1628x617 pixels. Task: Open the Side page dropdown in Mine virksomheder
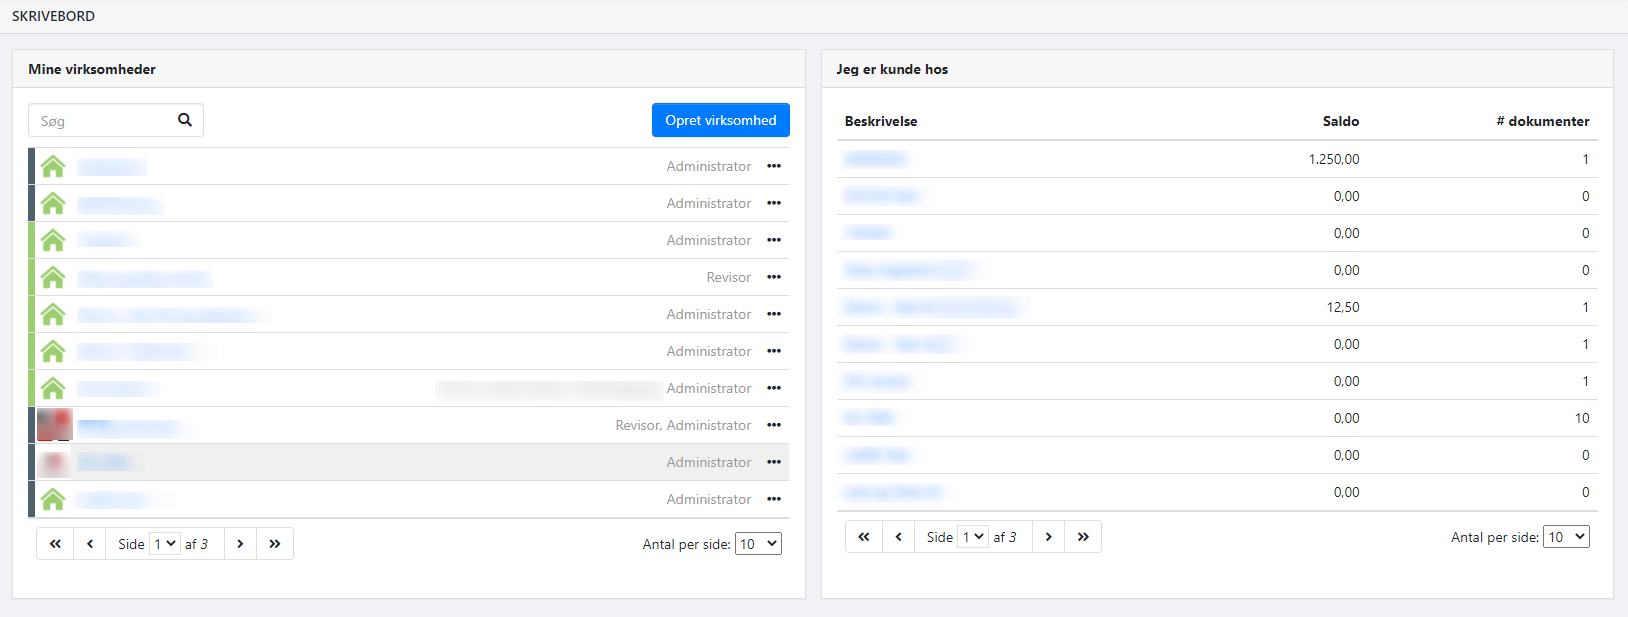click(x=165, y=544)
